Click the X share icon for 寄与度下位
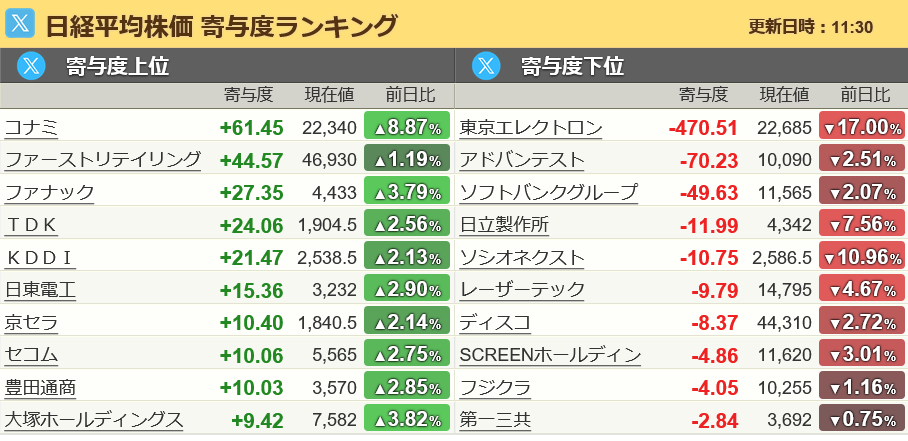908x441 pixels. coord(486,66)
